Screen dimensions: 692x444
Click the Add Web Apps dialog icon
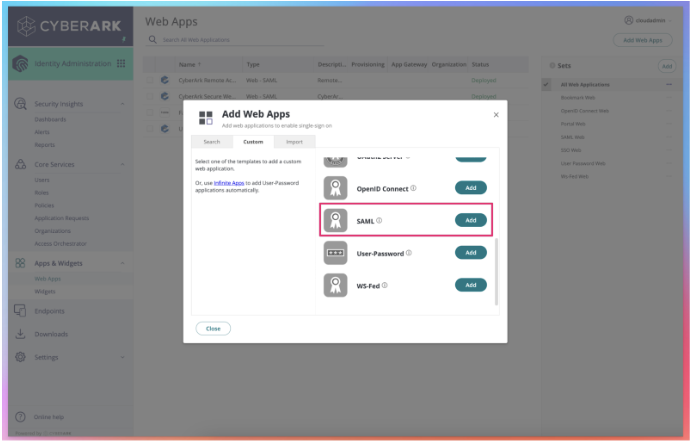coord(206,118)
